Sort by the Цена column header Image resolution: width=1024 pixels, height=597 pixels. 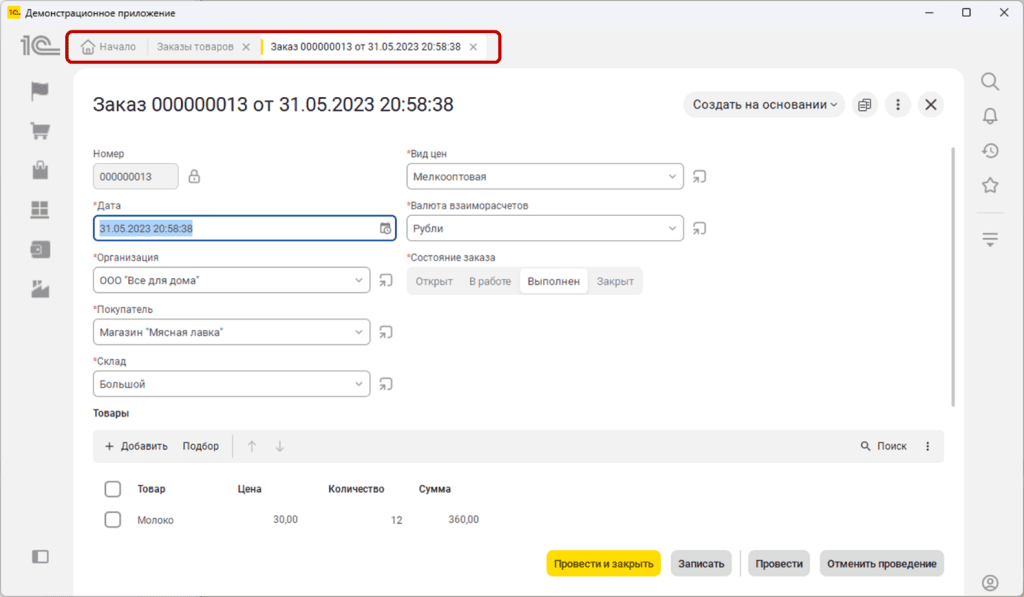[249, 489]
